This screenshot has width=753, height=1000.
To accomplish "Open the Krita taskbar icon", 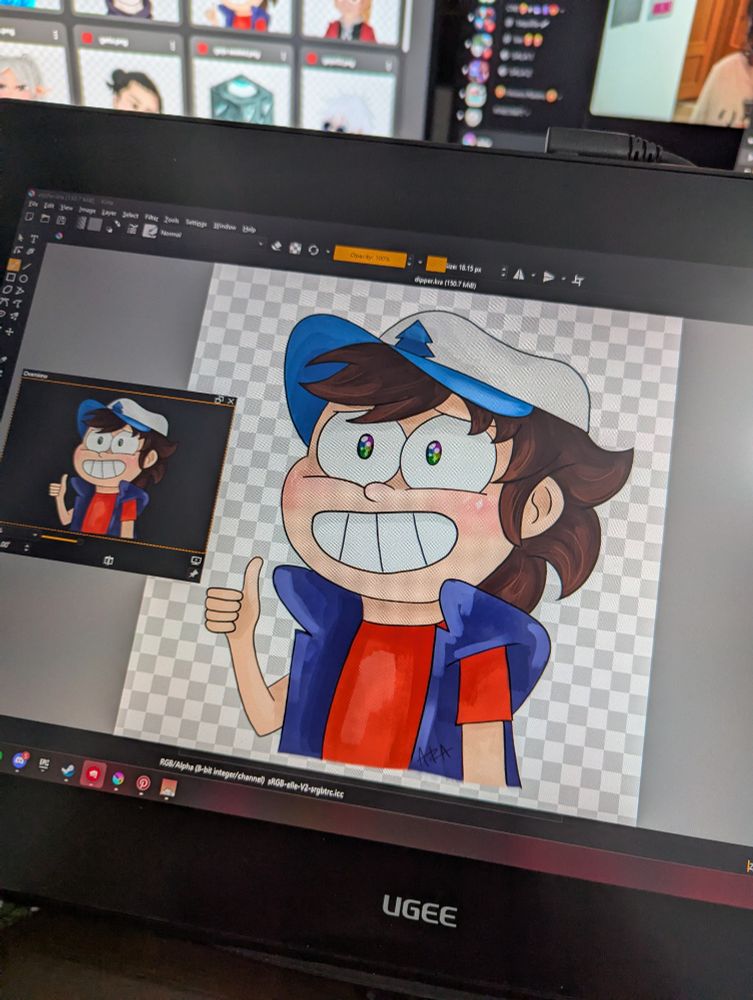I will click(118, 778).
